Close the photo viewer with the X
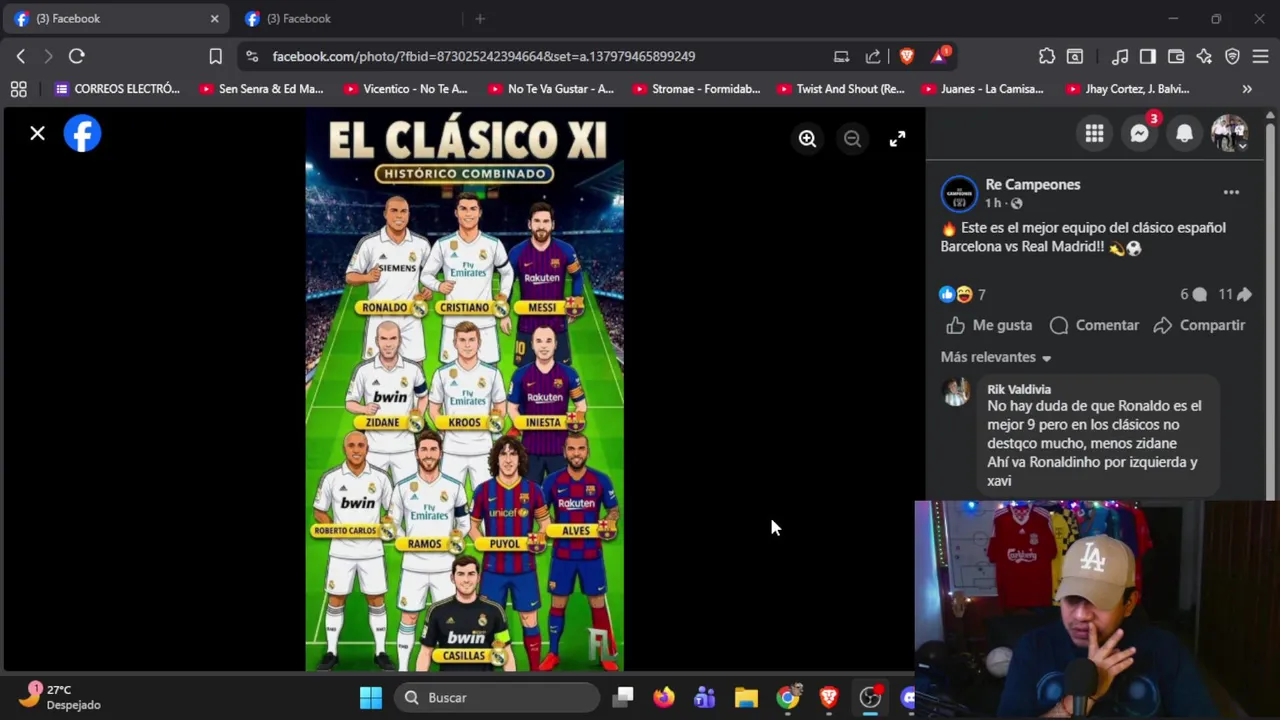 37,133
